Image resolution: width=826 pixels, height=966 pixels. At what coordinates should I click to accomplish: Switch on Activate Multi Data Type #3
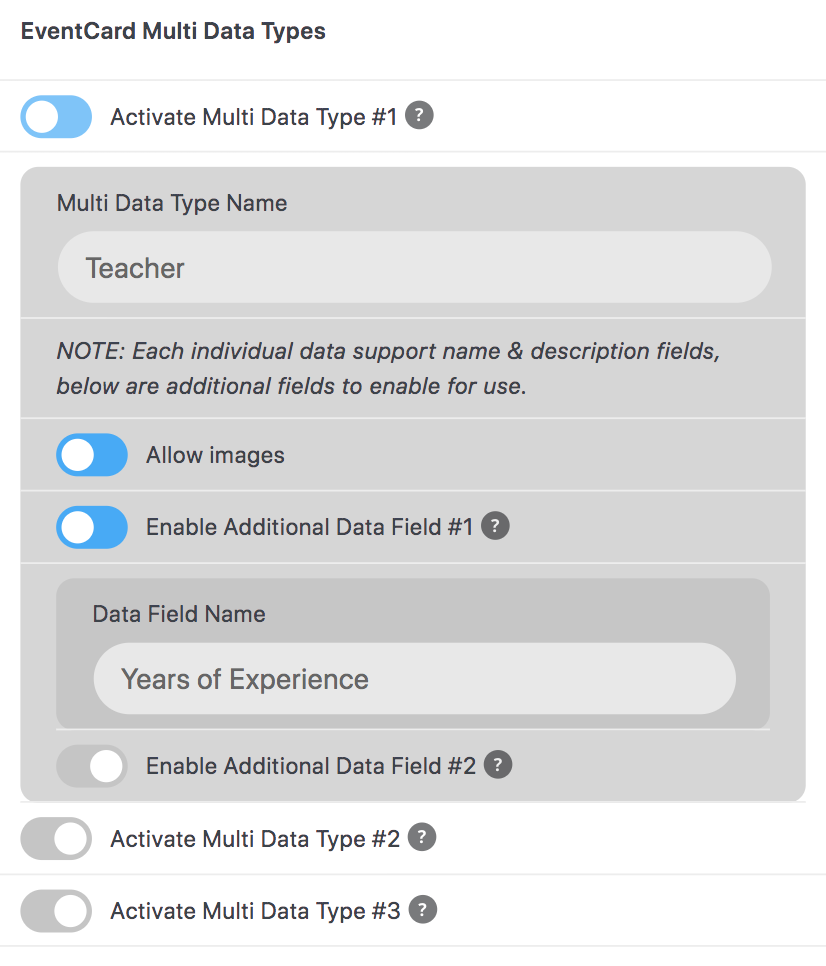[56, 910]
